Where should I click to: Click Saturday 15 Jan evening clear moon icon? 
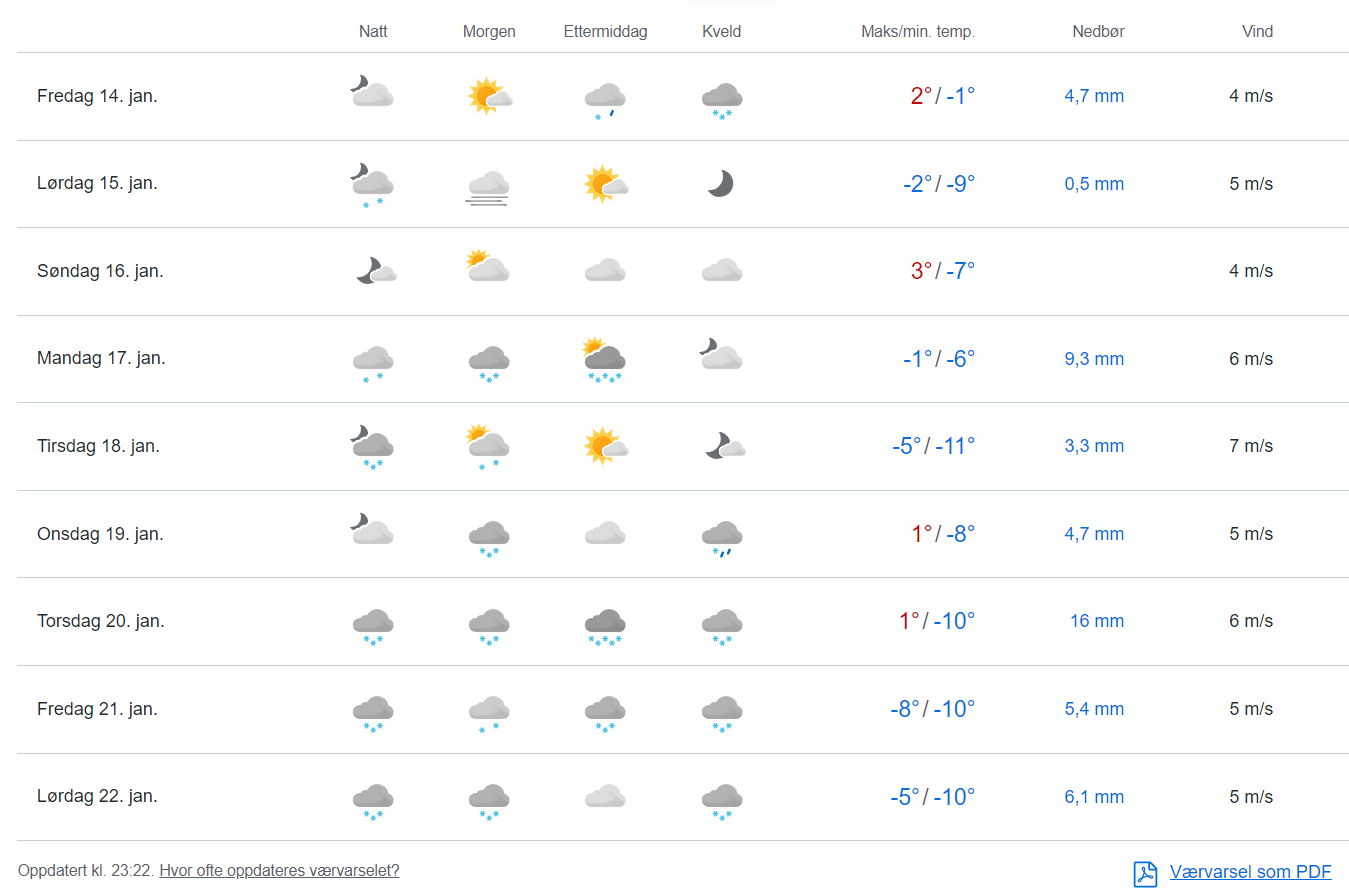721,184
